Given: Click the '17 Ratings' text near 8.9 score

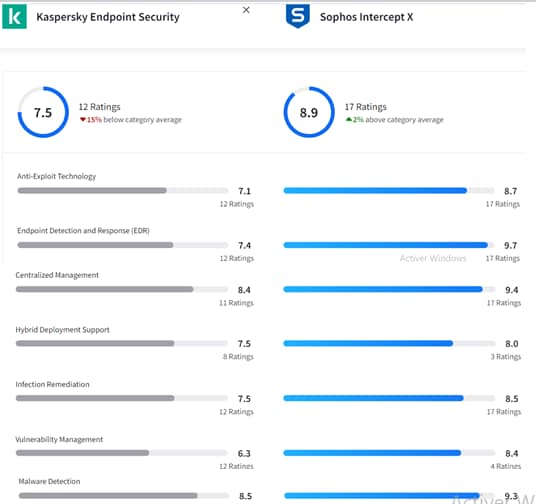Looking at the screenshot, I should click(x=365, y=107).
